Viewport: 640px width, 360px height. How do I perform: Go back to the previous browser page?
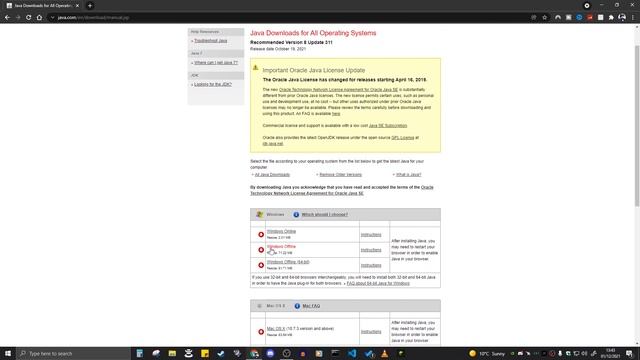[x=7, y=18]
